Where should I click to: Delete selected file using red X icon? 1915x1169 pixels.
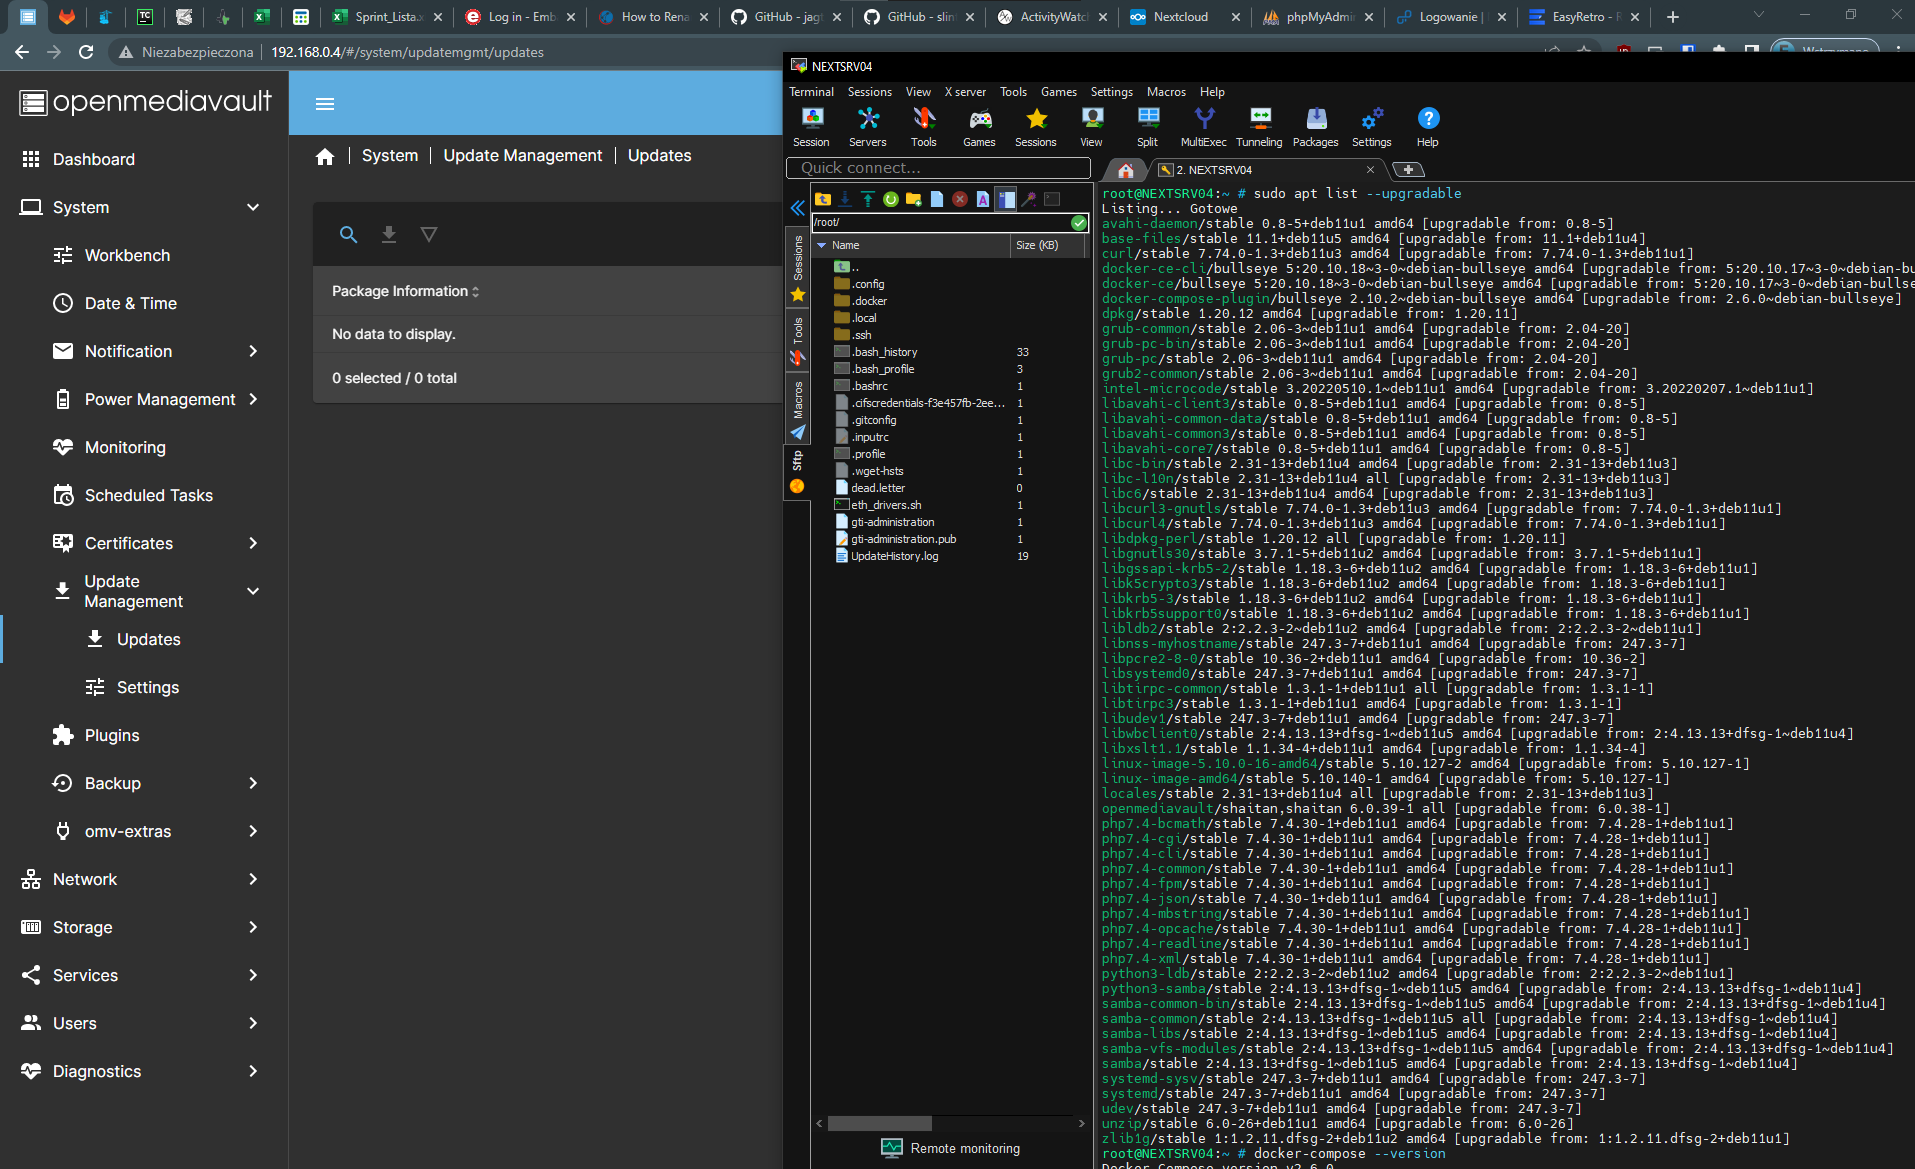pyautogui.click(x=960, y=199)
